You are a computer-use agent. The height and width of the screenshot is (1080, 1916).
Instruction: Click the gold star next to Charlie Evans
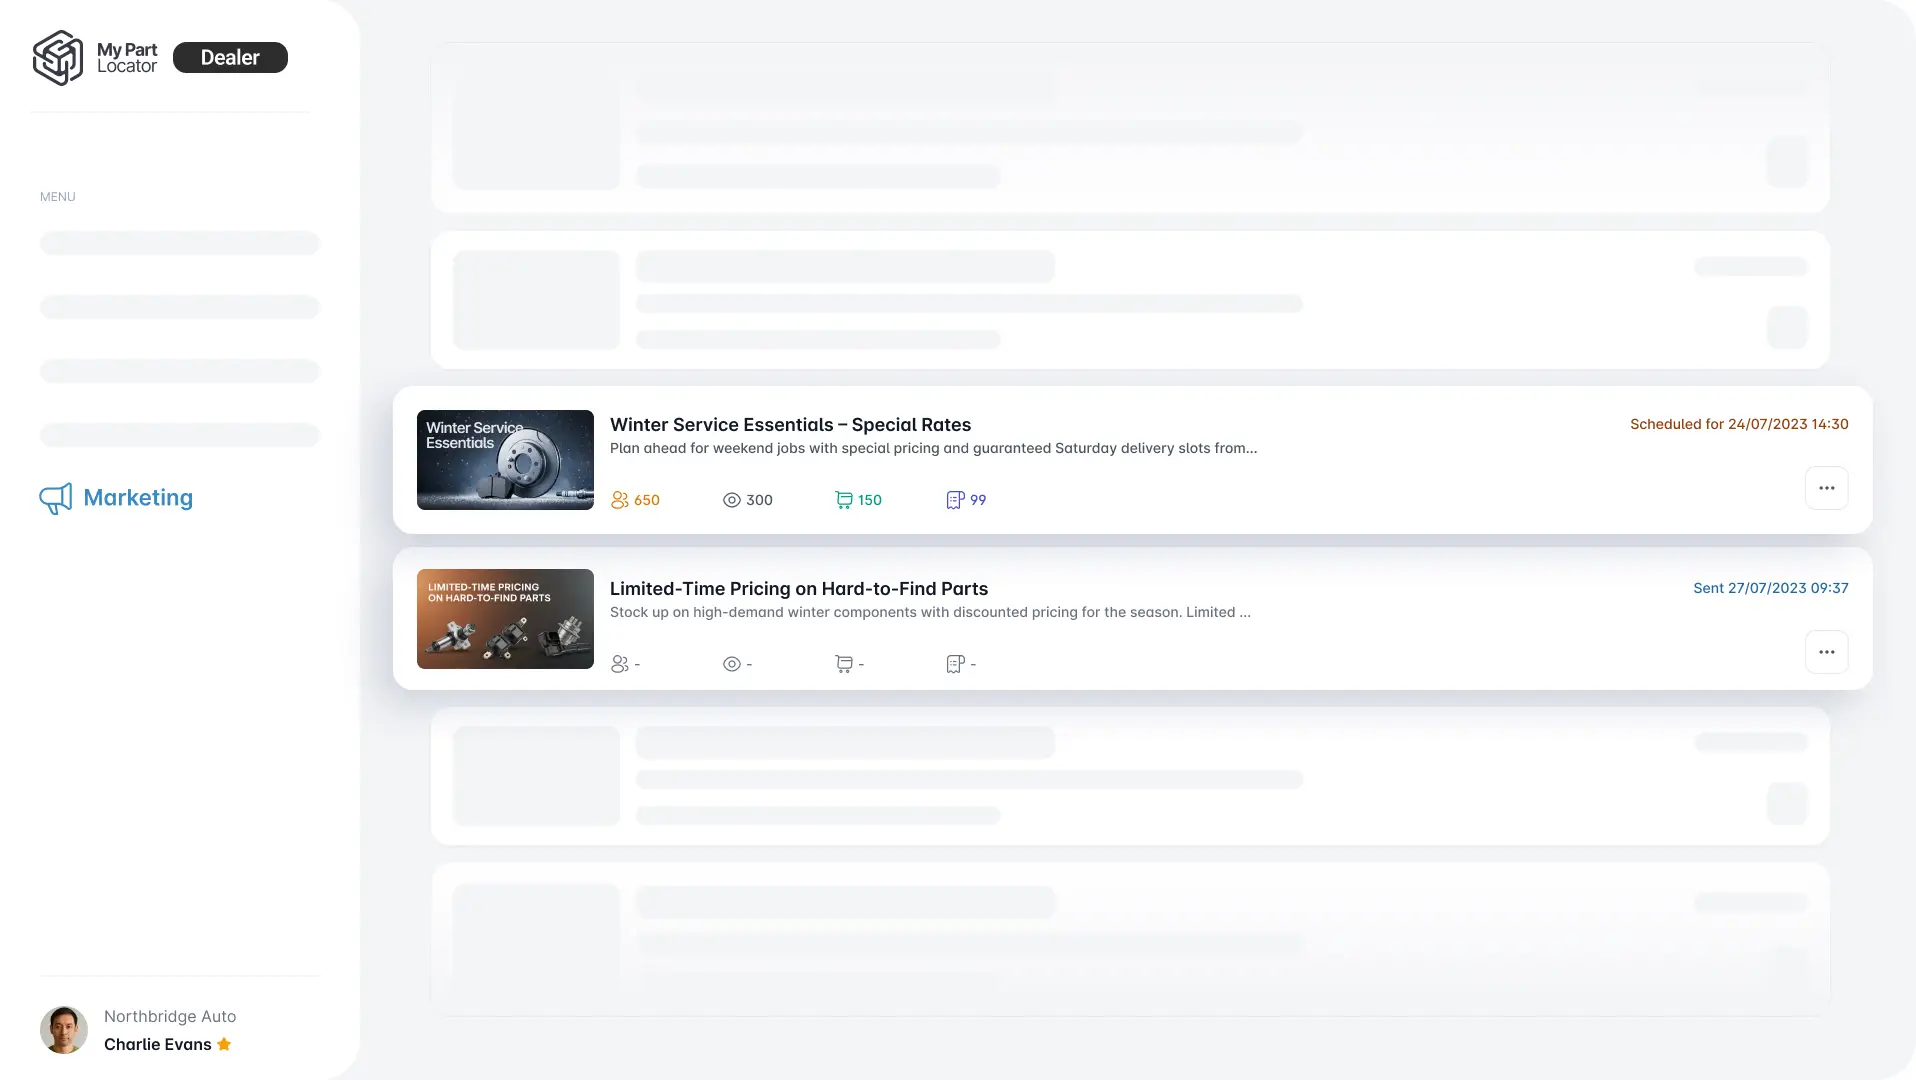pos(224,1044)
